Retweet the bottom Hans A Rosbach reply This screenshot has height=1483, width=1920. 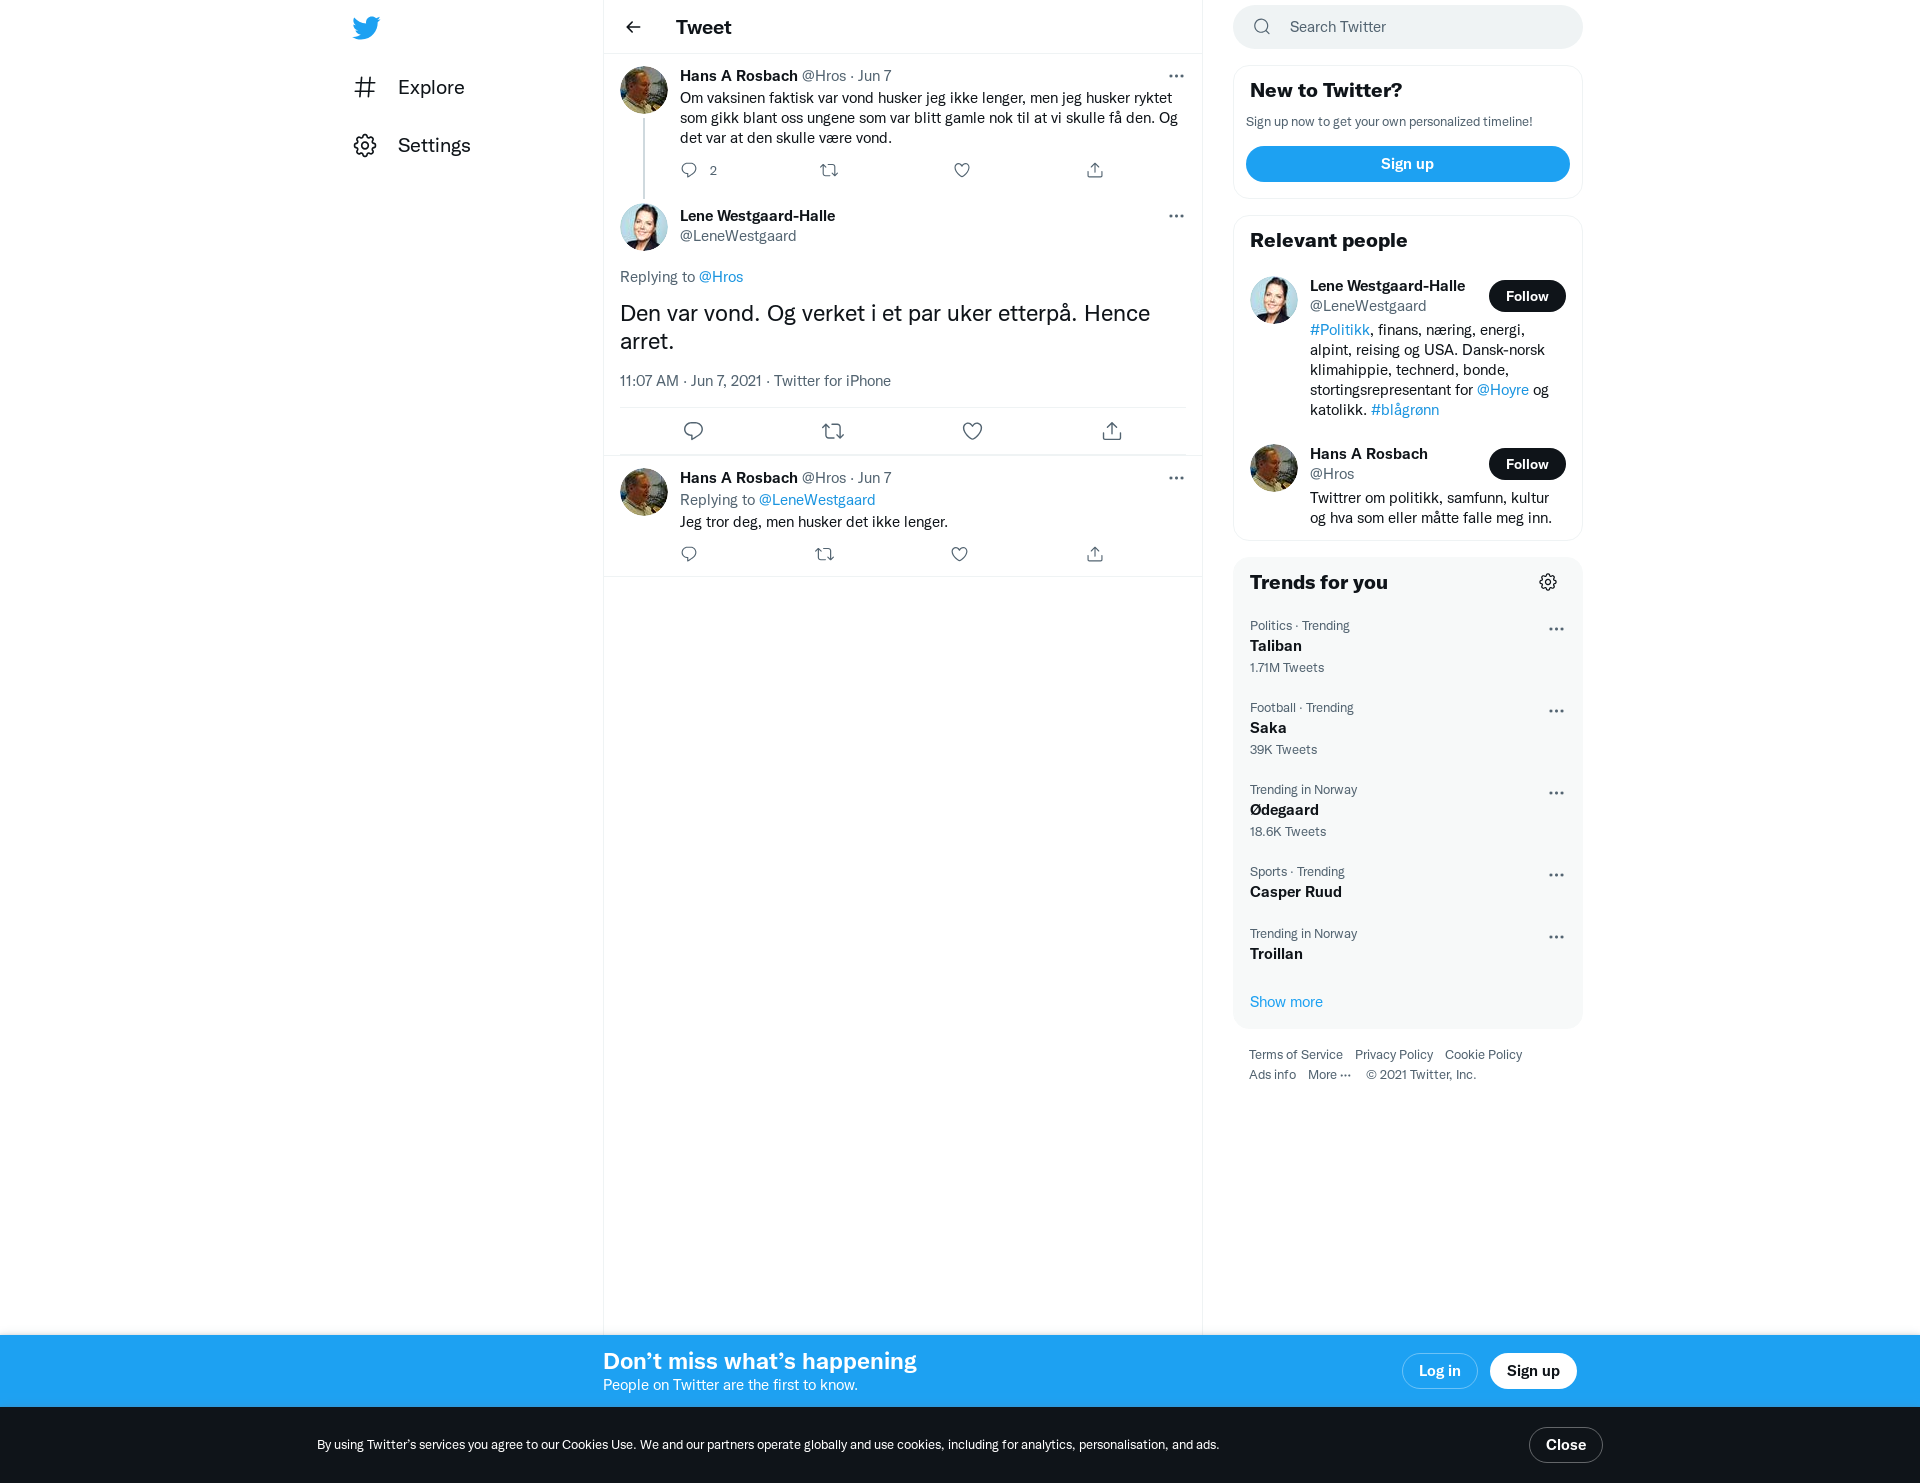(x=824, y=554)
